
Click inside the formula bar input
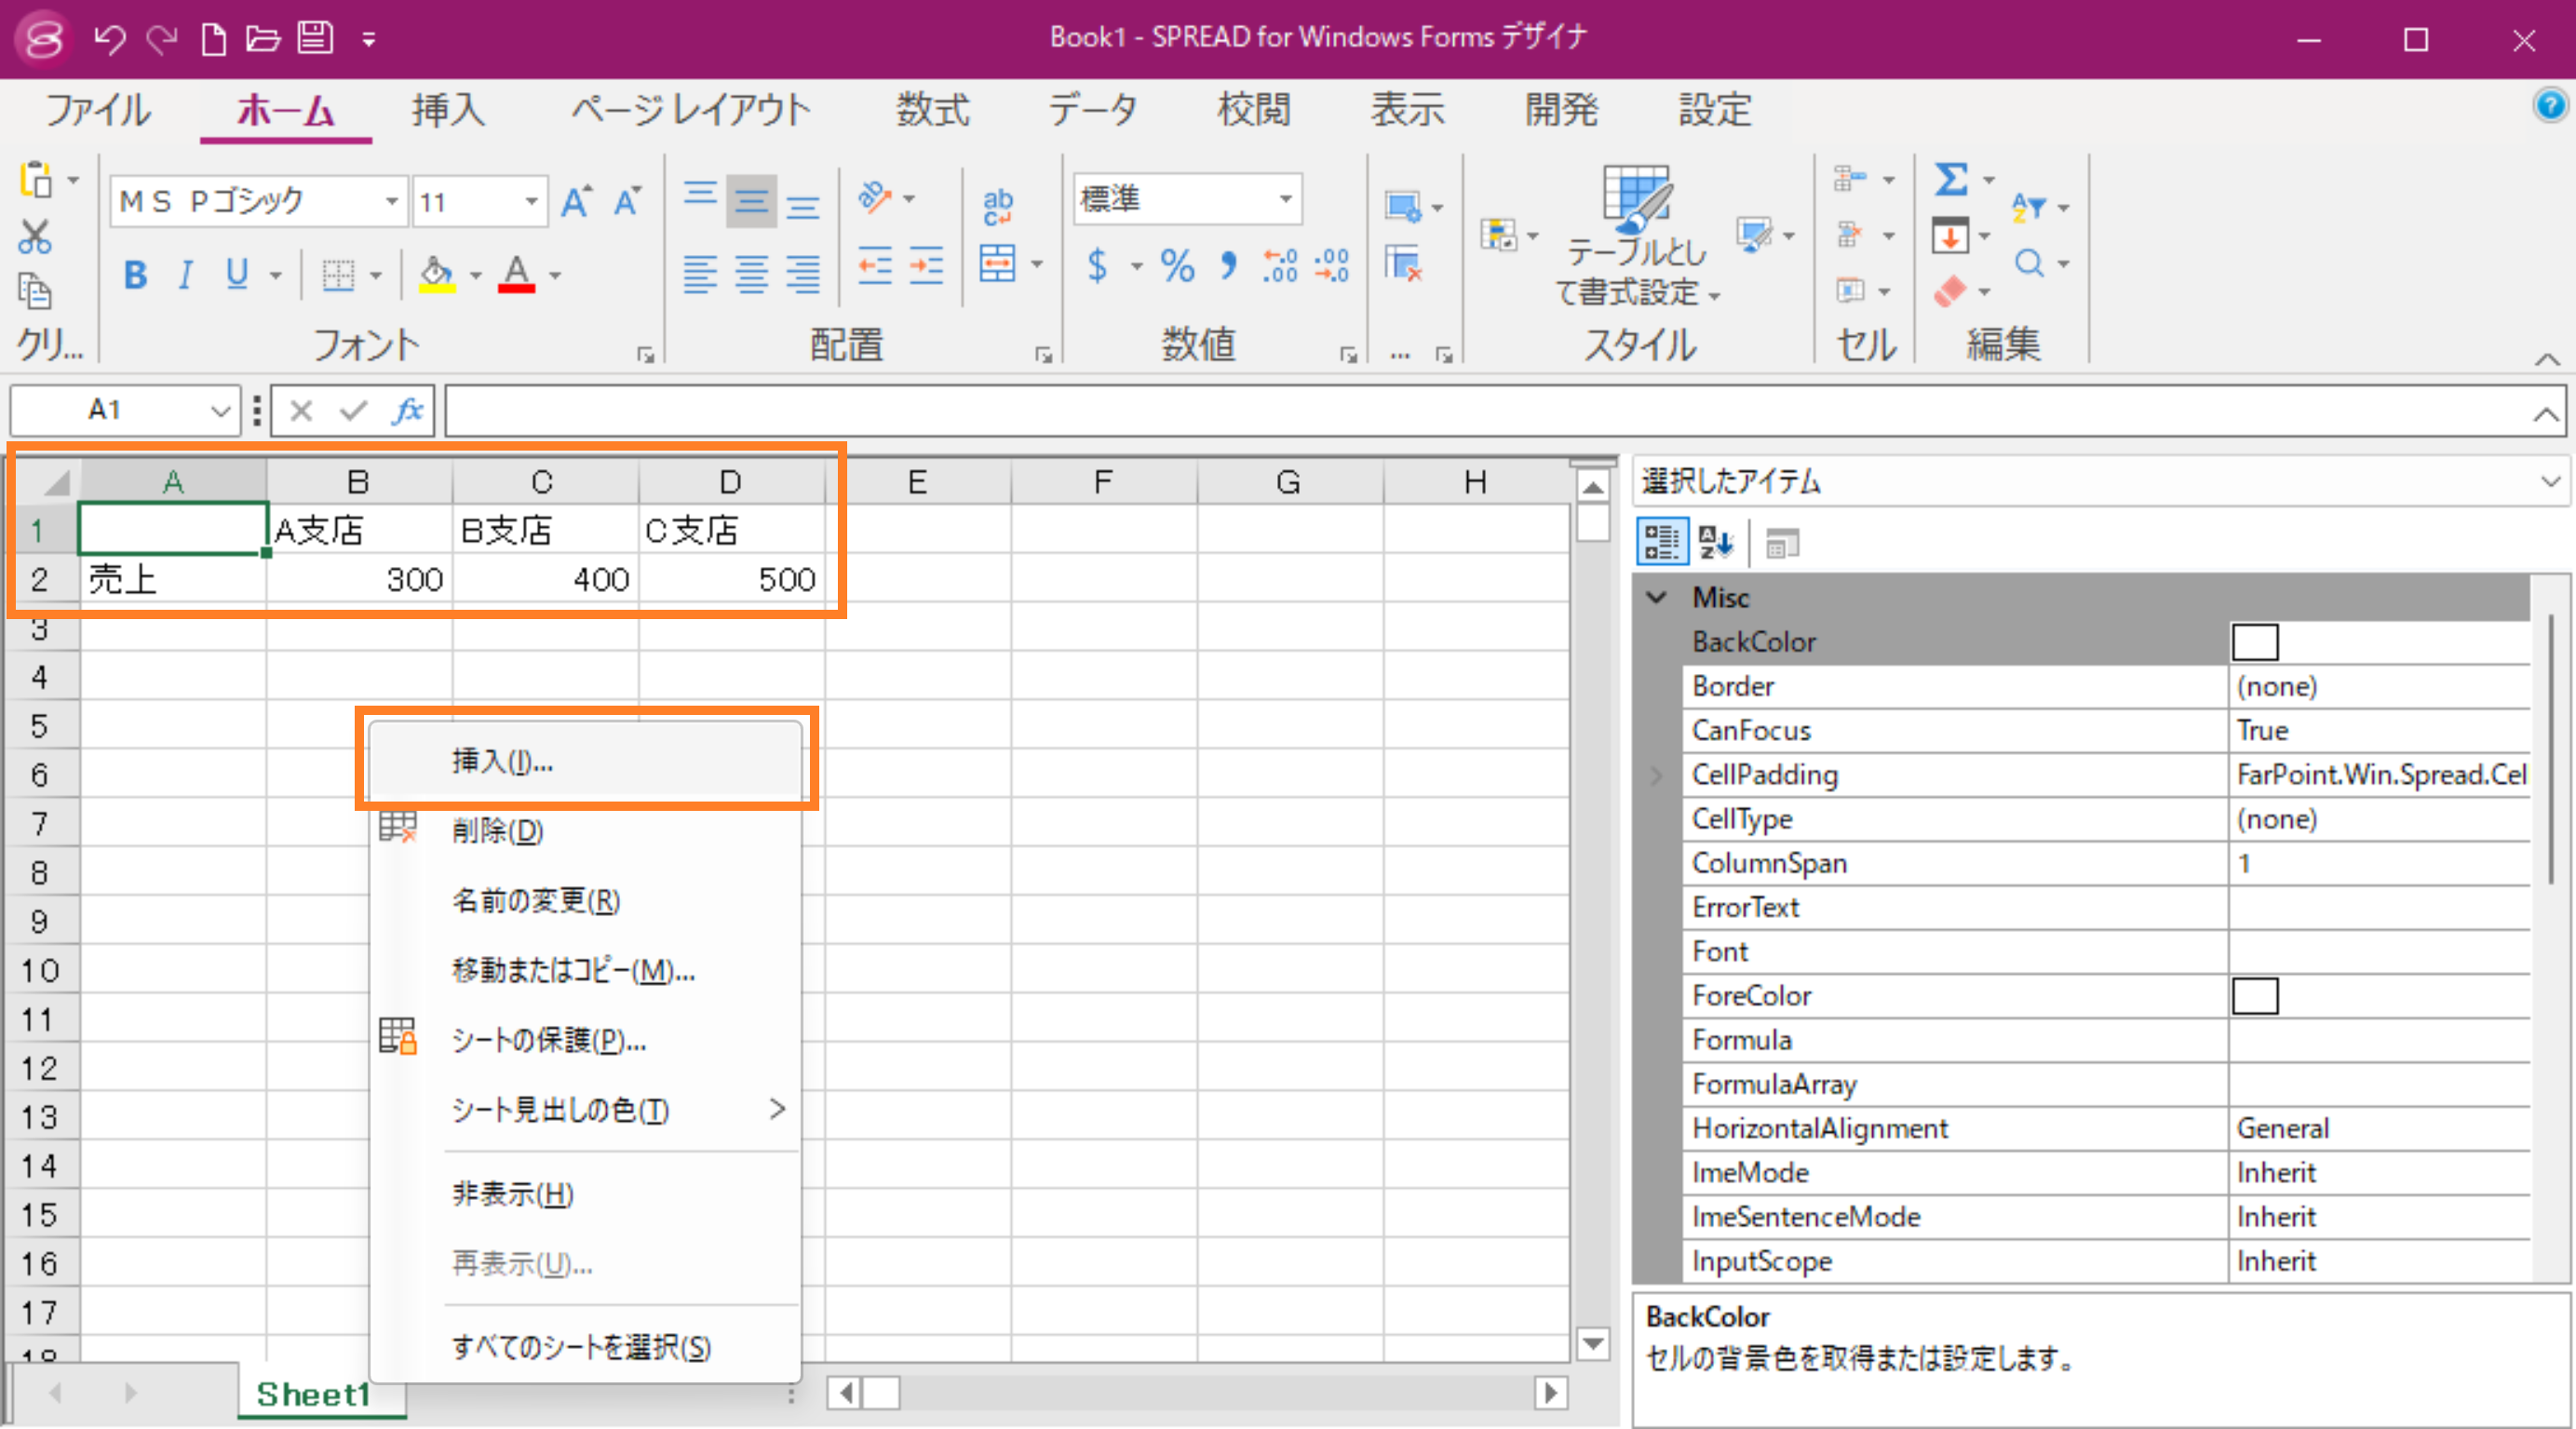pos(1485,411)
